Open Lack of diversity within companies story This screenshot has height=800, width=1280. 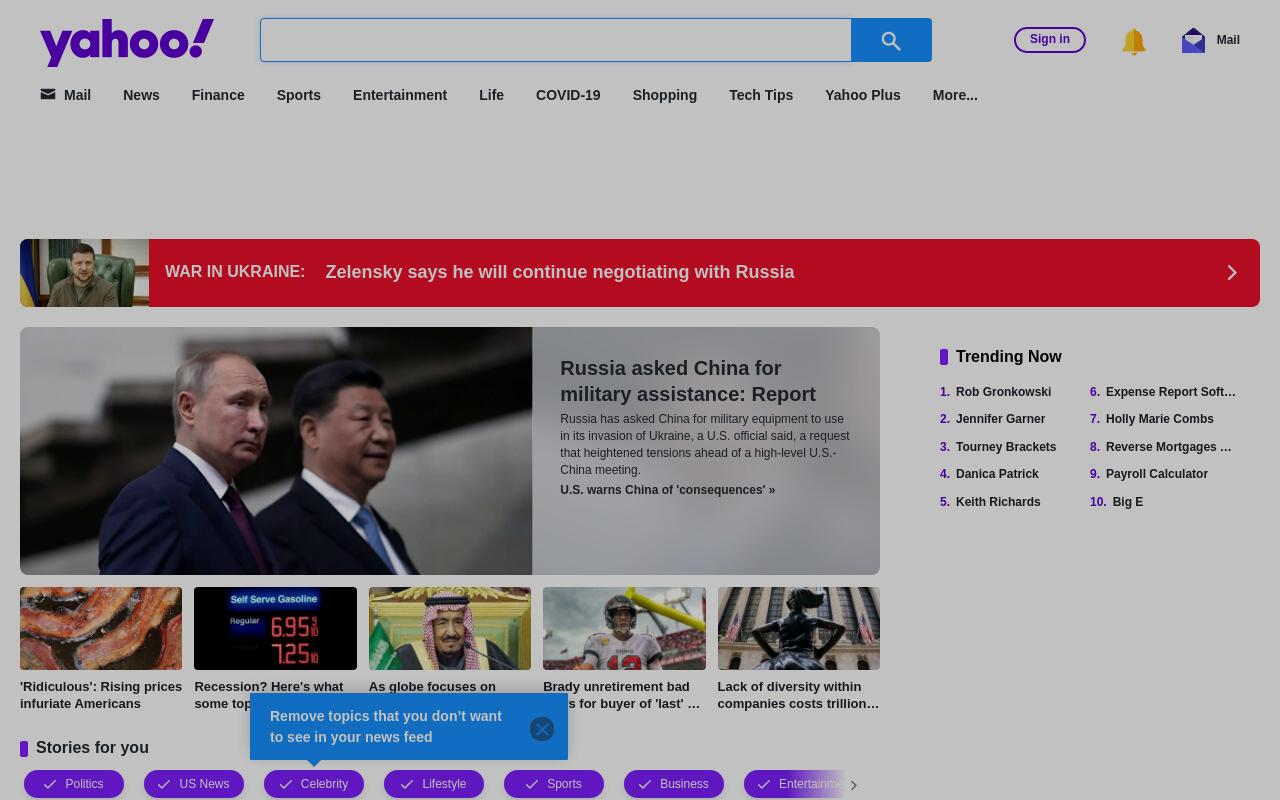(798, 695)
